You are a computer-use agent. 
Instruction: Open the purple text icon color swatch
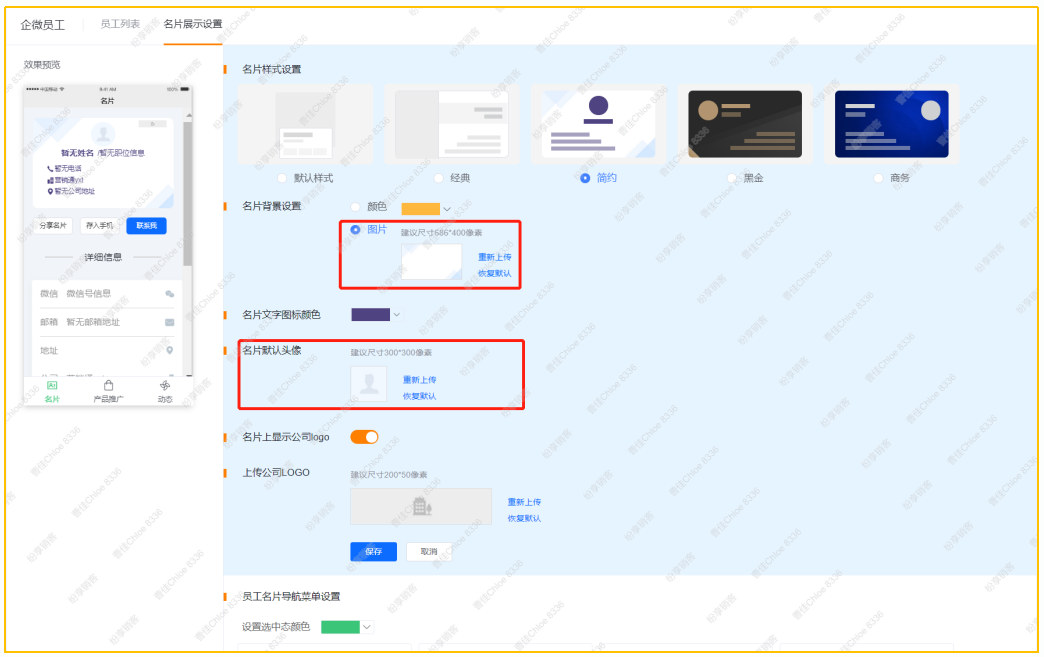point(370,315)
